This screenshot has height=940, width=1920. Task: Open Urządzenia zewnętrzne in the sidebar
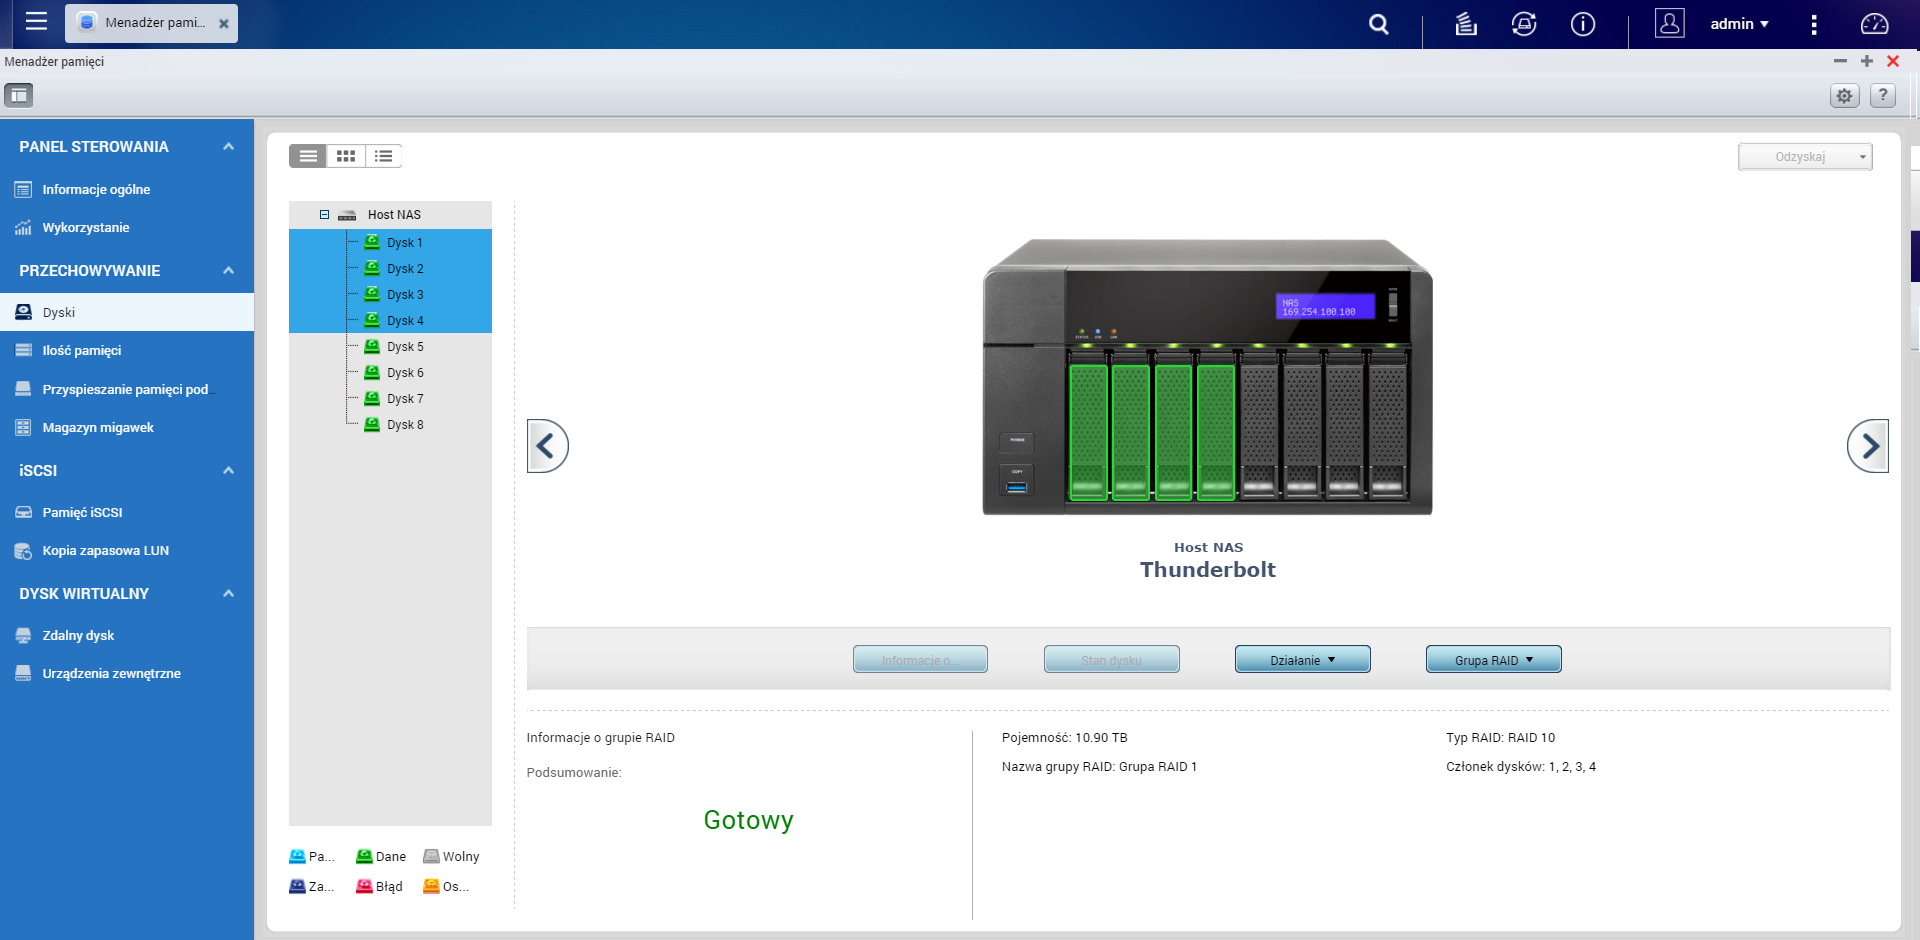click(x=127, y=674)
